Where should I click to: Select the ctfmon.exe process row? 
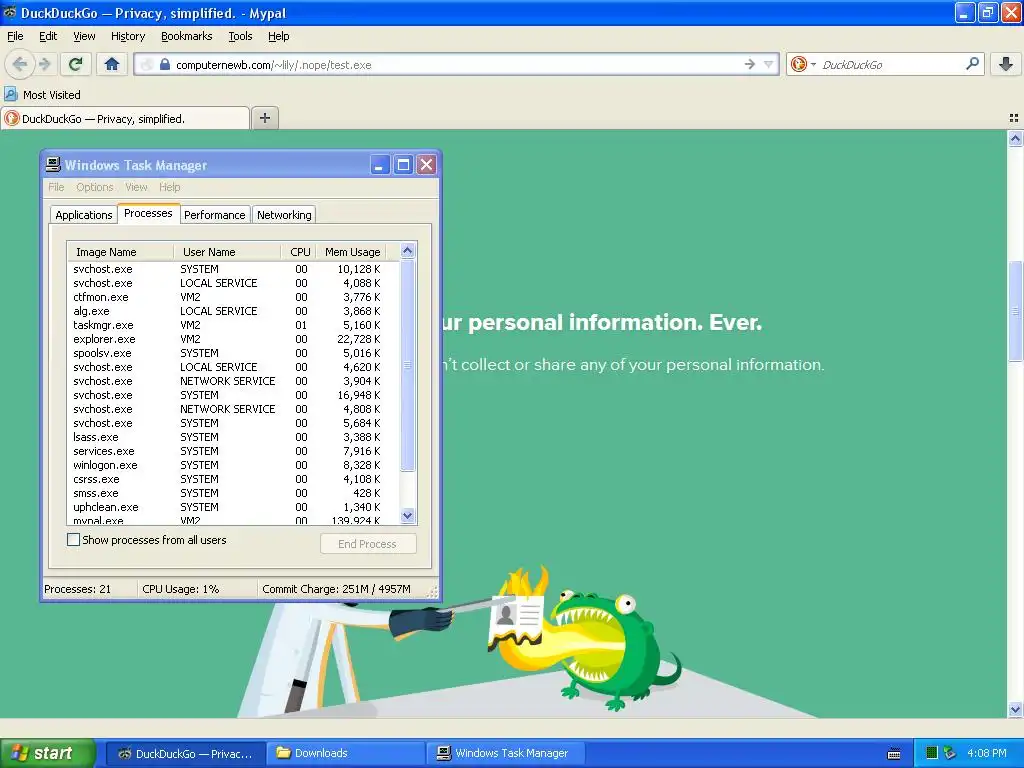pos(233,297)
